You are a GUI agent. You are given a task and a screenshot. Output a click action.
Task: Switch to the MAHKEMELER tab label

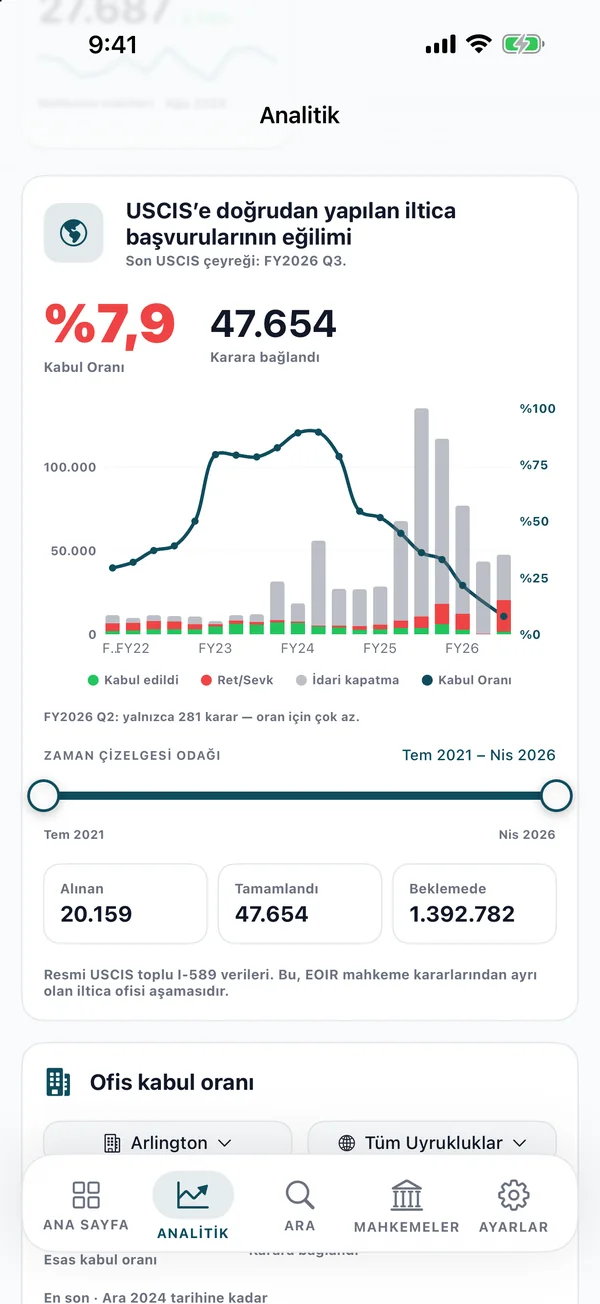click(406, 1227)
